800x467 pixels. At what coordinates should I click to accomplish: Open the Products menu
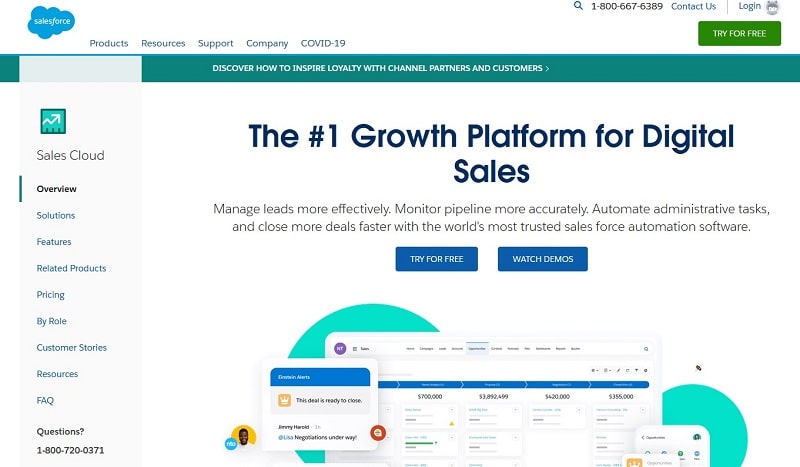point(109,43)
